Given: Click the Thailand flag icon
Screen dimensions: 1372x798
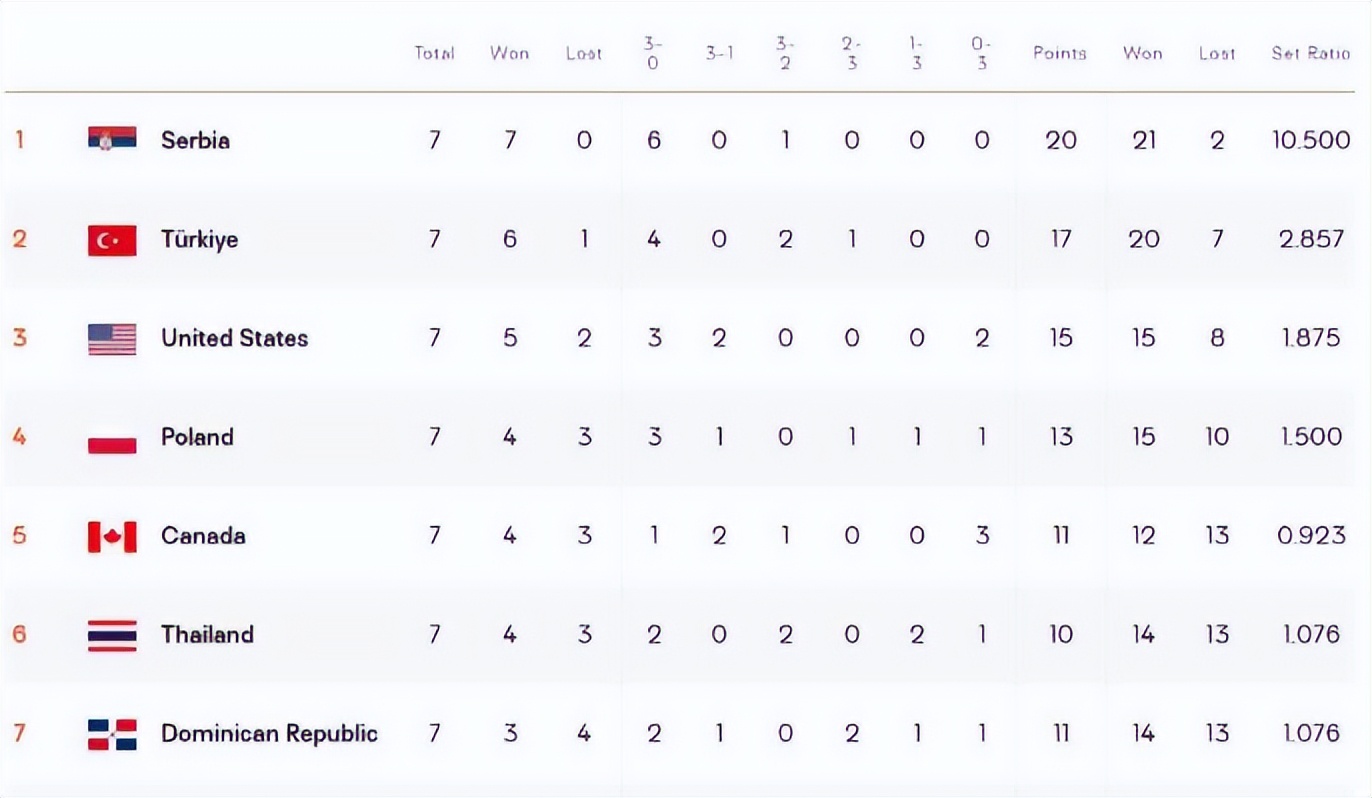Looking at the screenshot, I should 112,635.
